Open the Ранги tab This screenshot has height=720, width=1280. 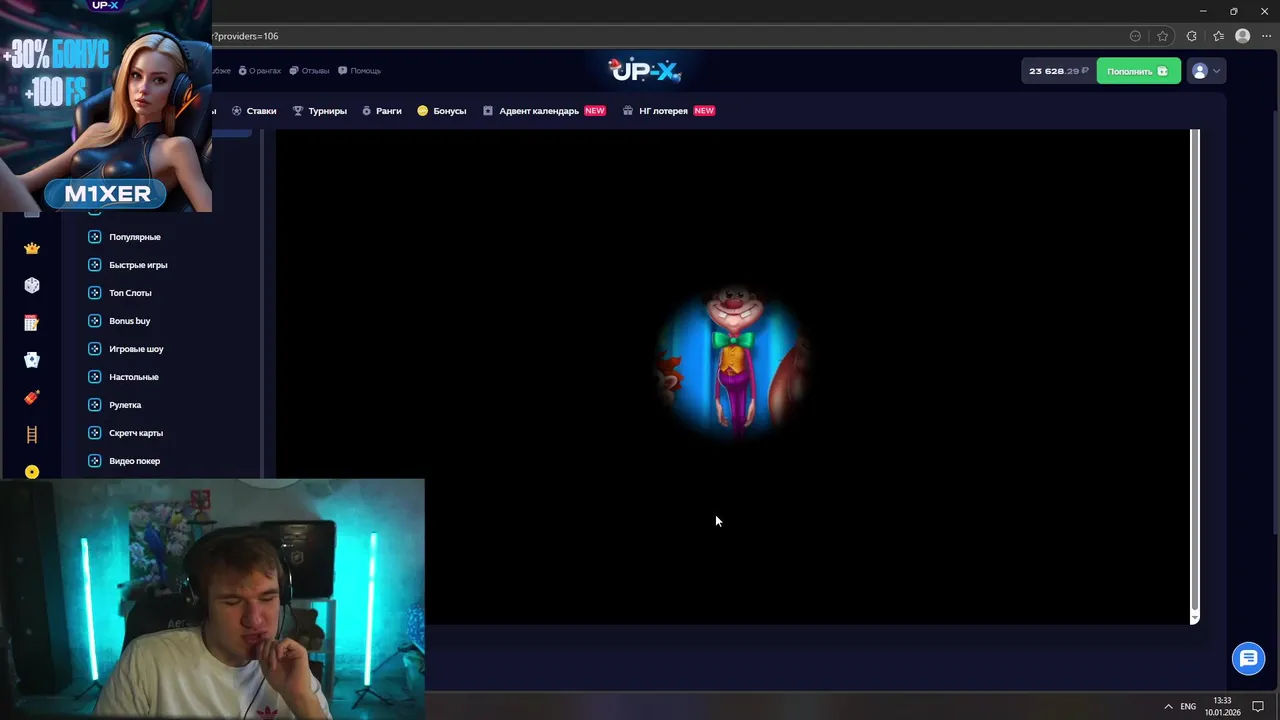[381, 111]
